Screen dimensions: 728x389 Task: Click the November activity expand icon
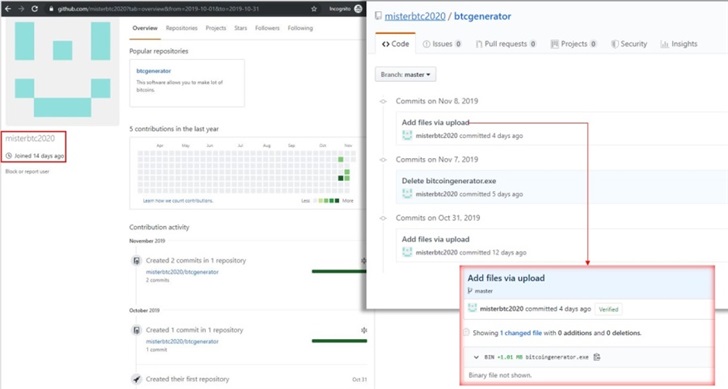click(x=364, y=260)
